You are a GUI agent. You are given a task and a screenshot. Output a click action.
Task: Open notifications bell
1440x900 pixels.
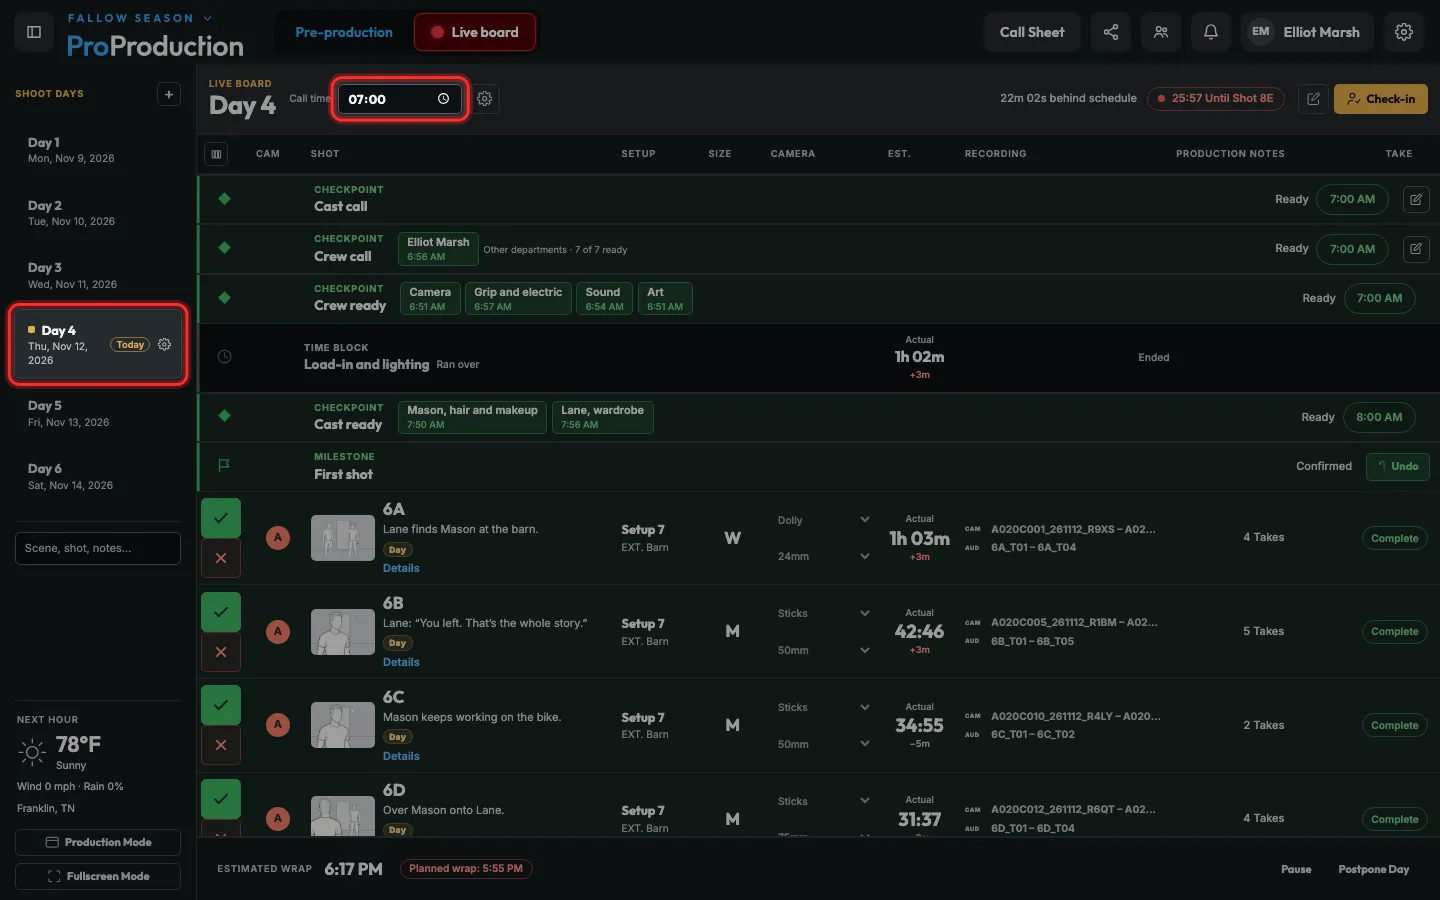tap(1211, 32)
